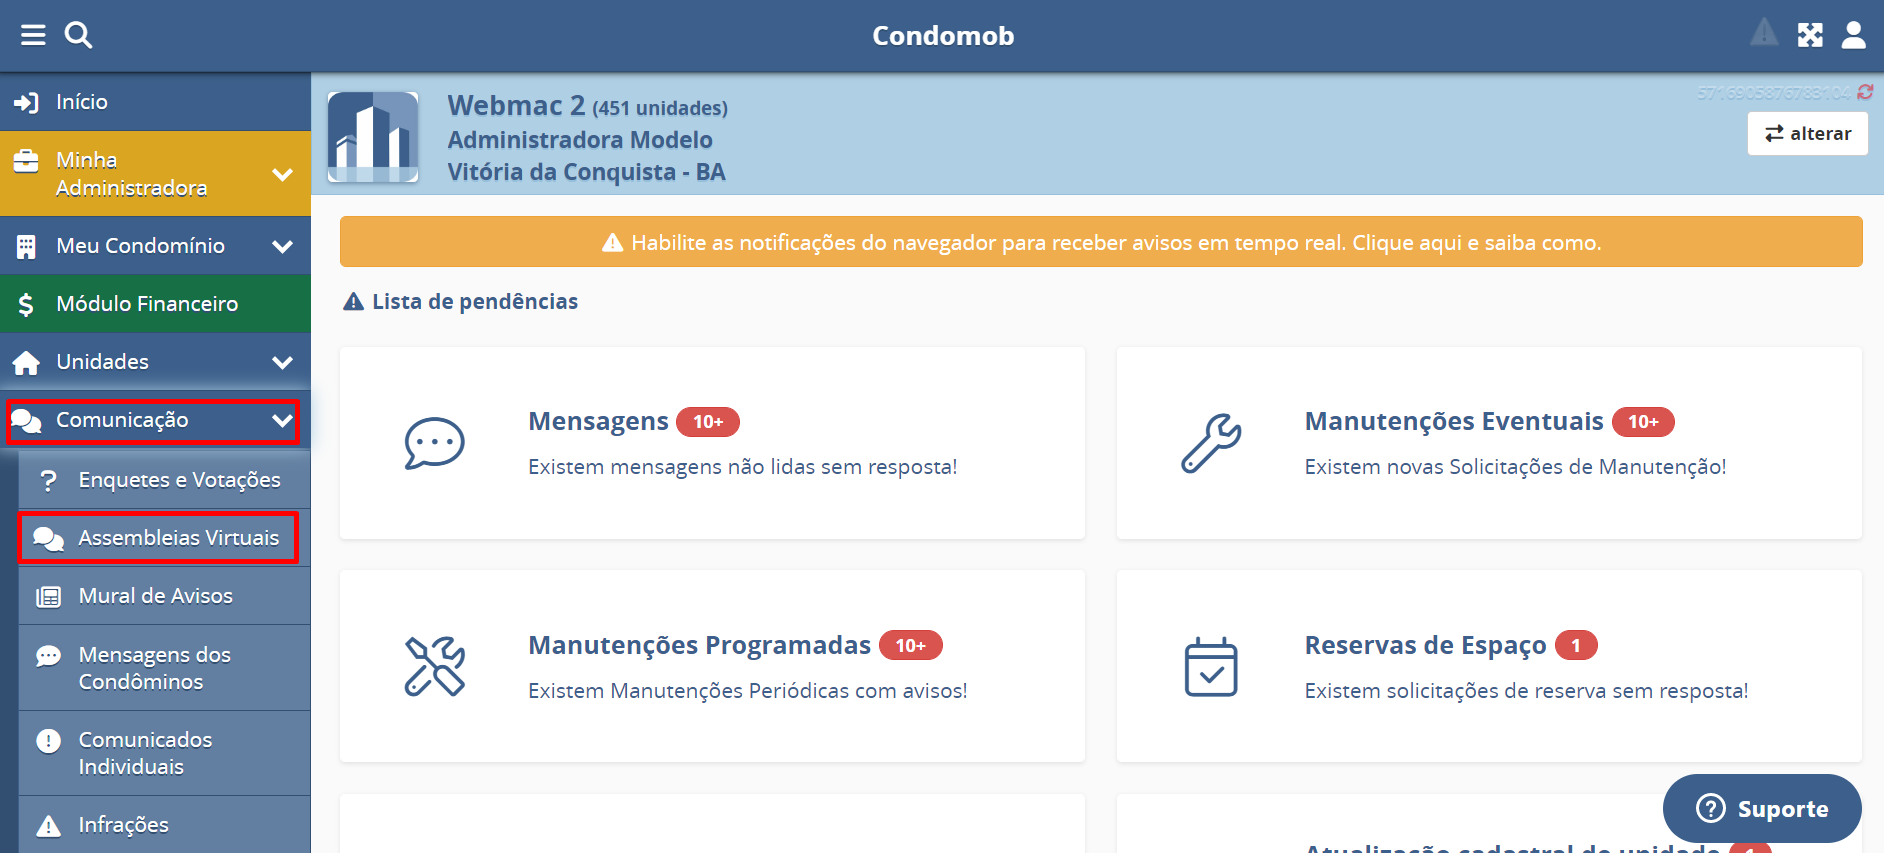Image resolution: width=1884 pixels, height=853 pixels.
Task: Open the Suporte help button
Action: [x=1762, y=808]
